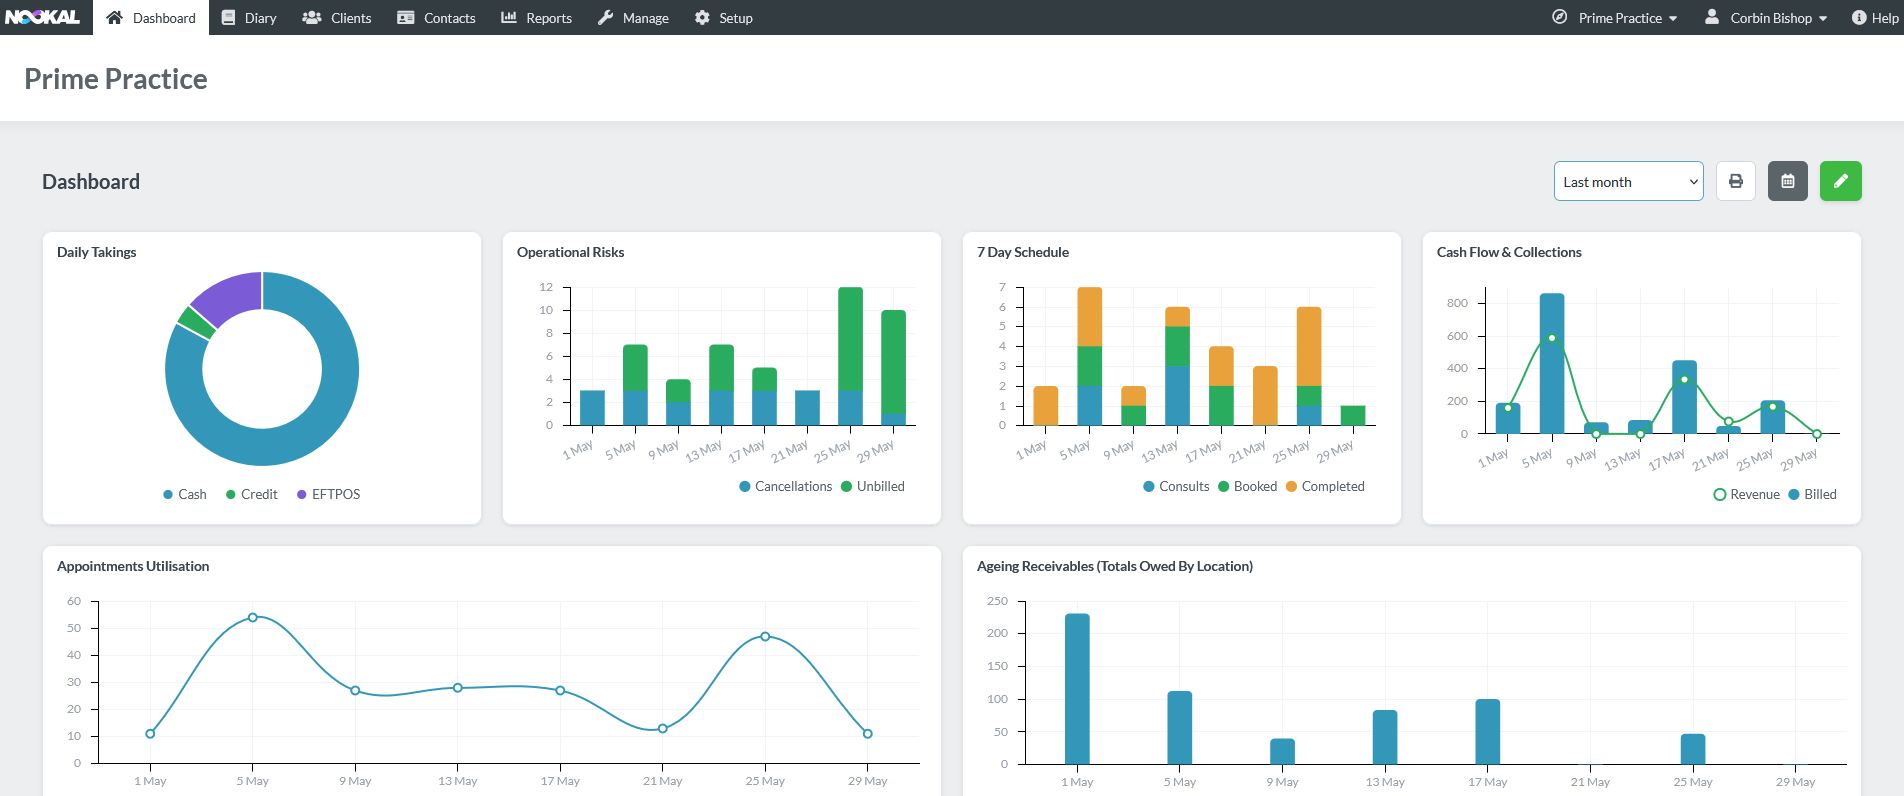The image size is (1904, 796).
Task: Click the Contacts card icon
Action: [x=406, y=18]
